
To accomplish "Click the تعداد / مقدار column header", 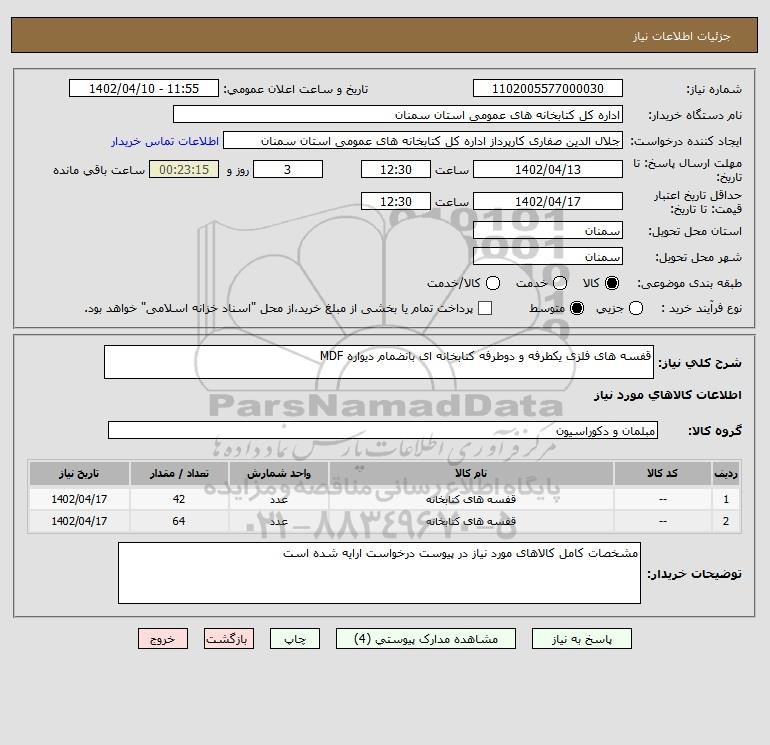I will click(x=179, y=473).
